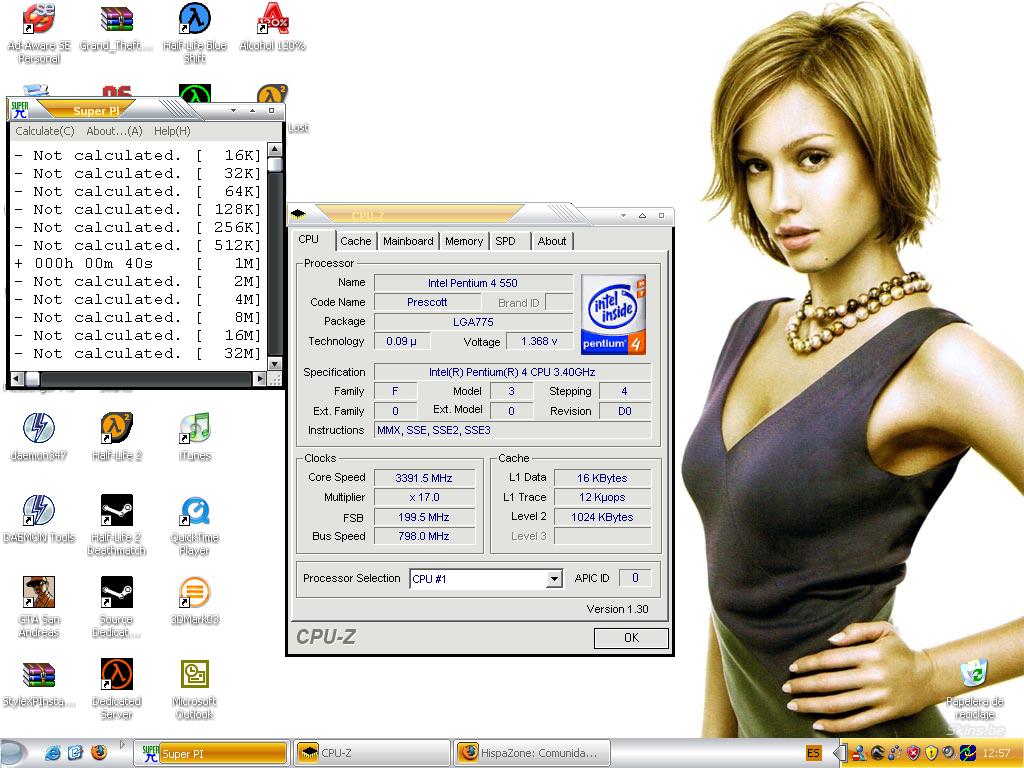Open DAEMON Tools desktop icon
The height and width of the screenshot is (768, 1024).
coord(38,512)
